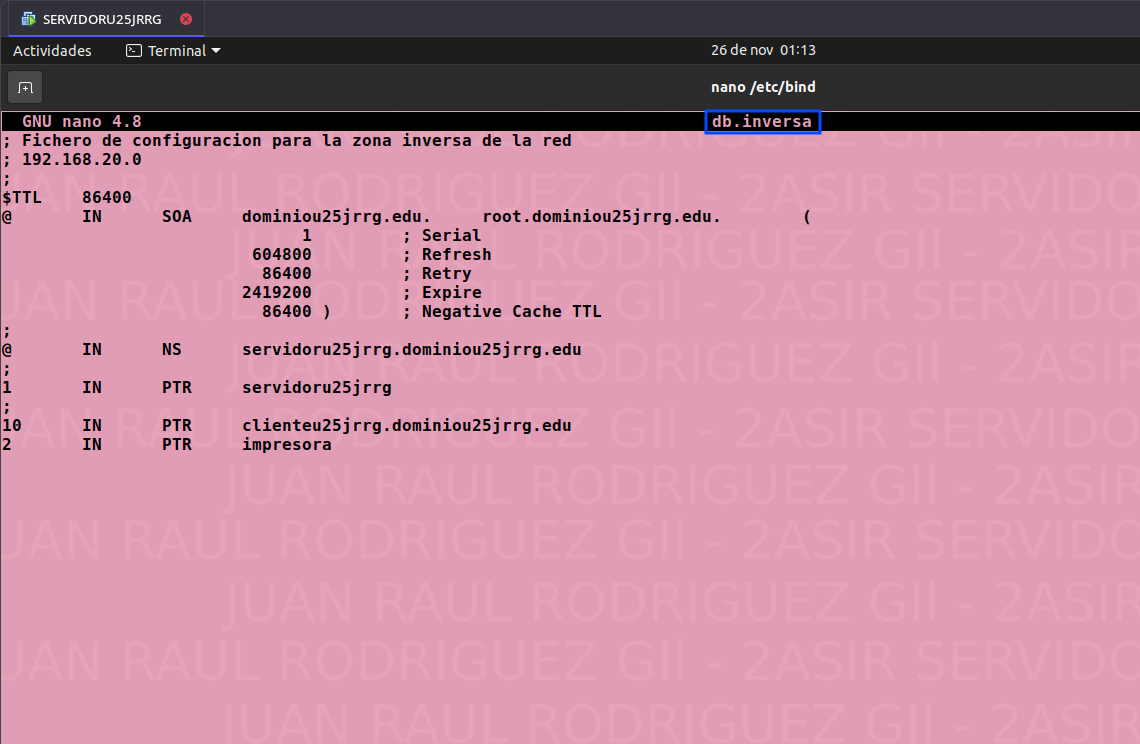Click the new terminal tab icon
Screen dimensions: 1140x744
pos(25,87)
